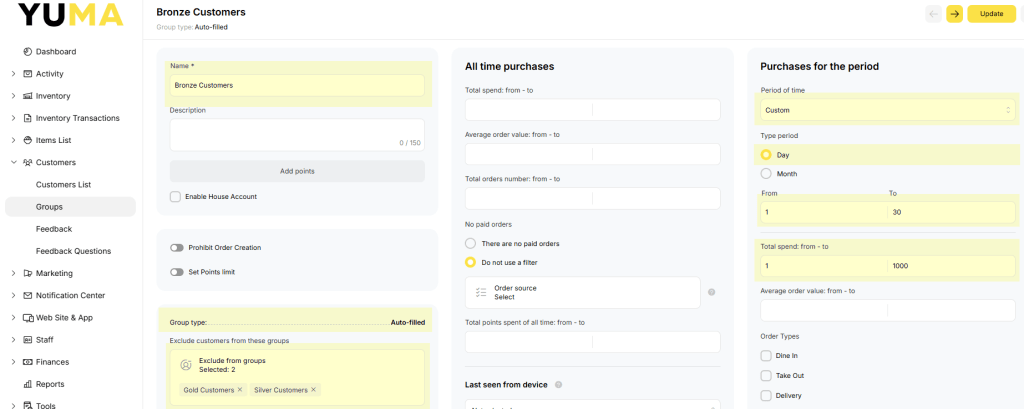Click the Order source help icon
Viewport: 1024px width, 409px height.
711,292
